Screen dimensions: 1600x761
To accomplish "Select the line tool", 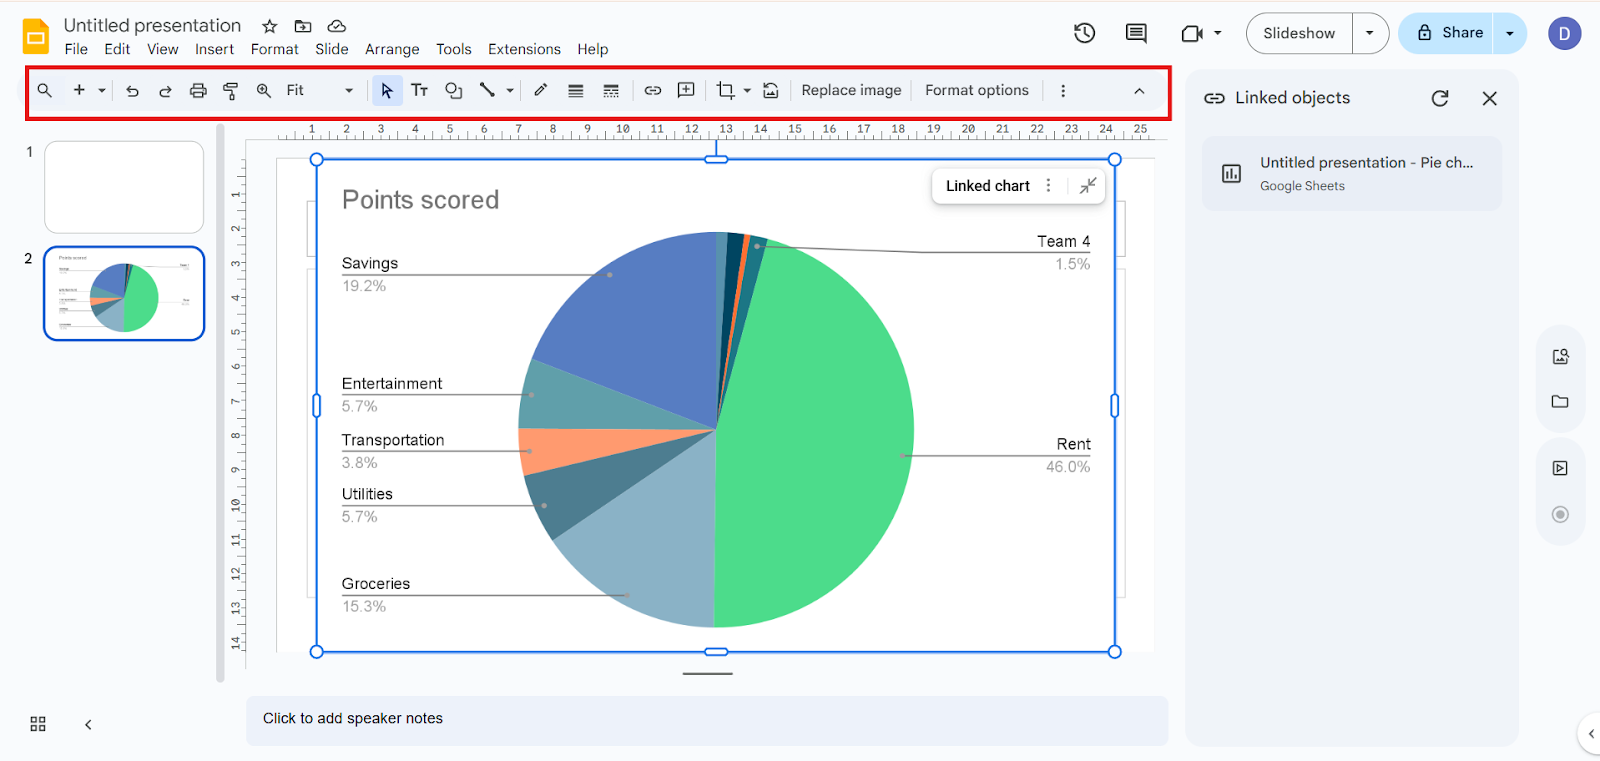I will 487,90.
